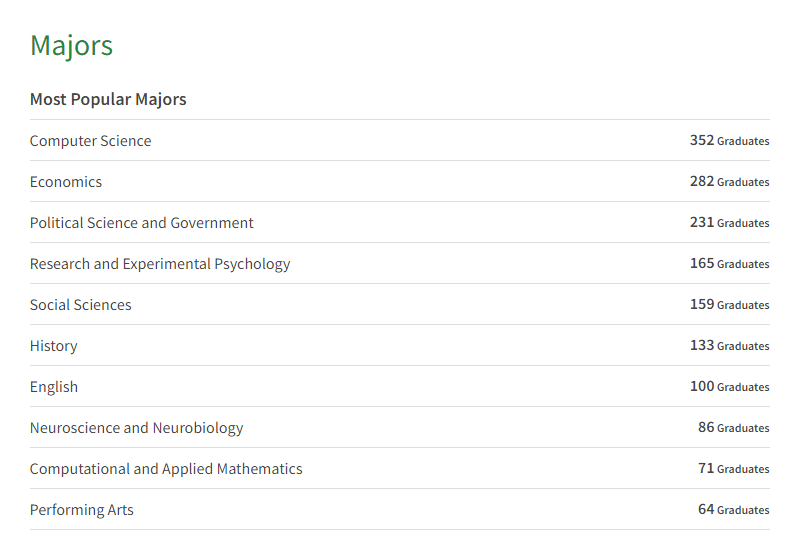
Task: Open the Computer Science major
Action: 90,141
